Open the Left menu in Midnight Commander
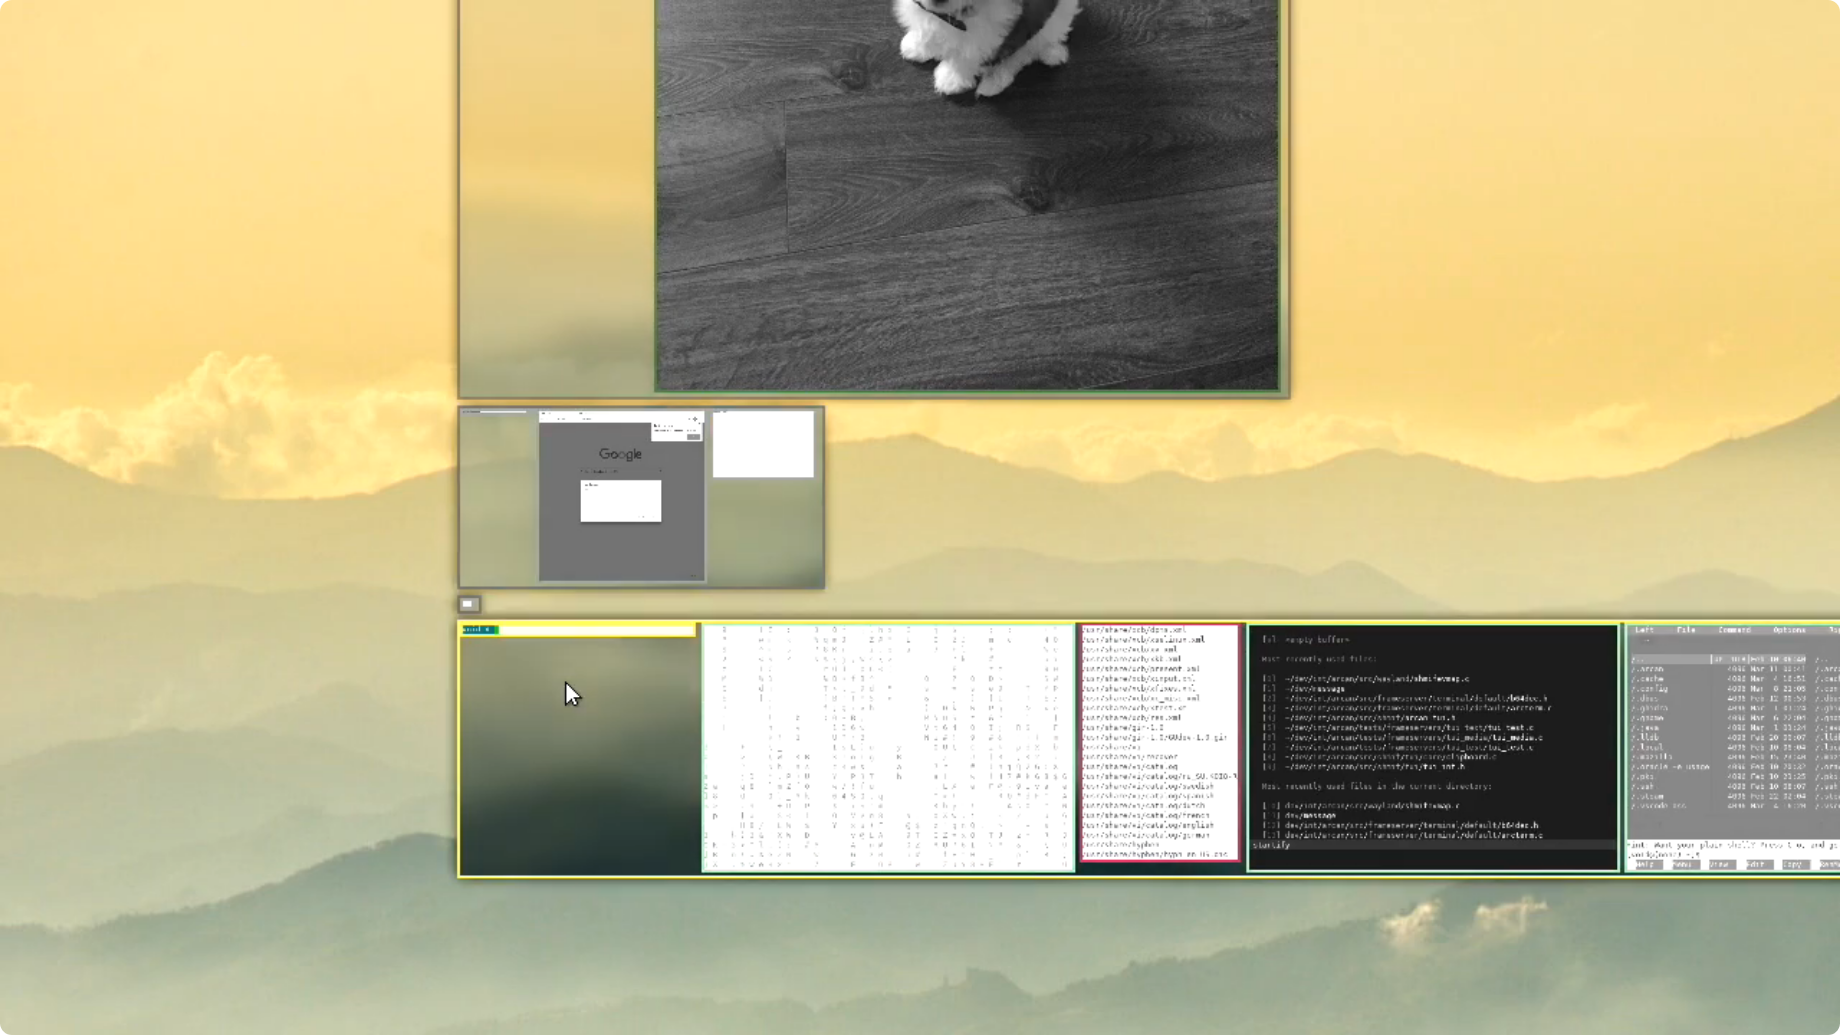This screenshot has width=1840, height=1035. click(1644, 630)
